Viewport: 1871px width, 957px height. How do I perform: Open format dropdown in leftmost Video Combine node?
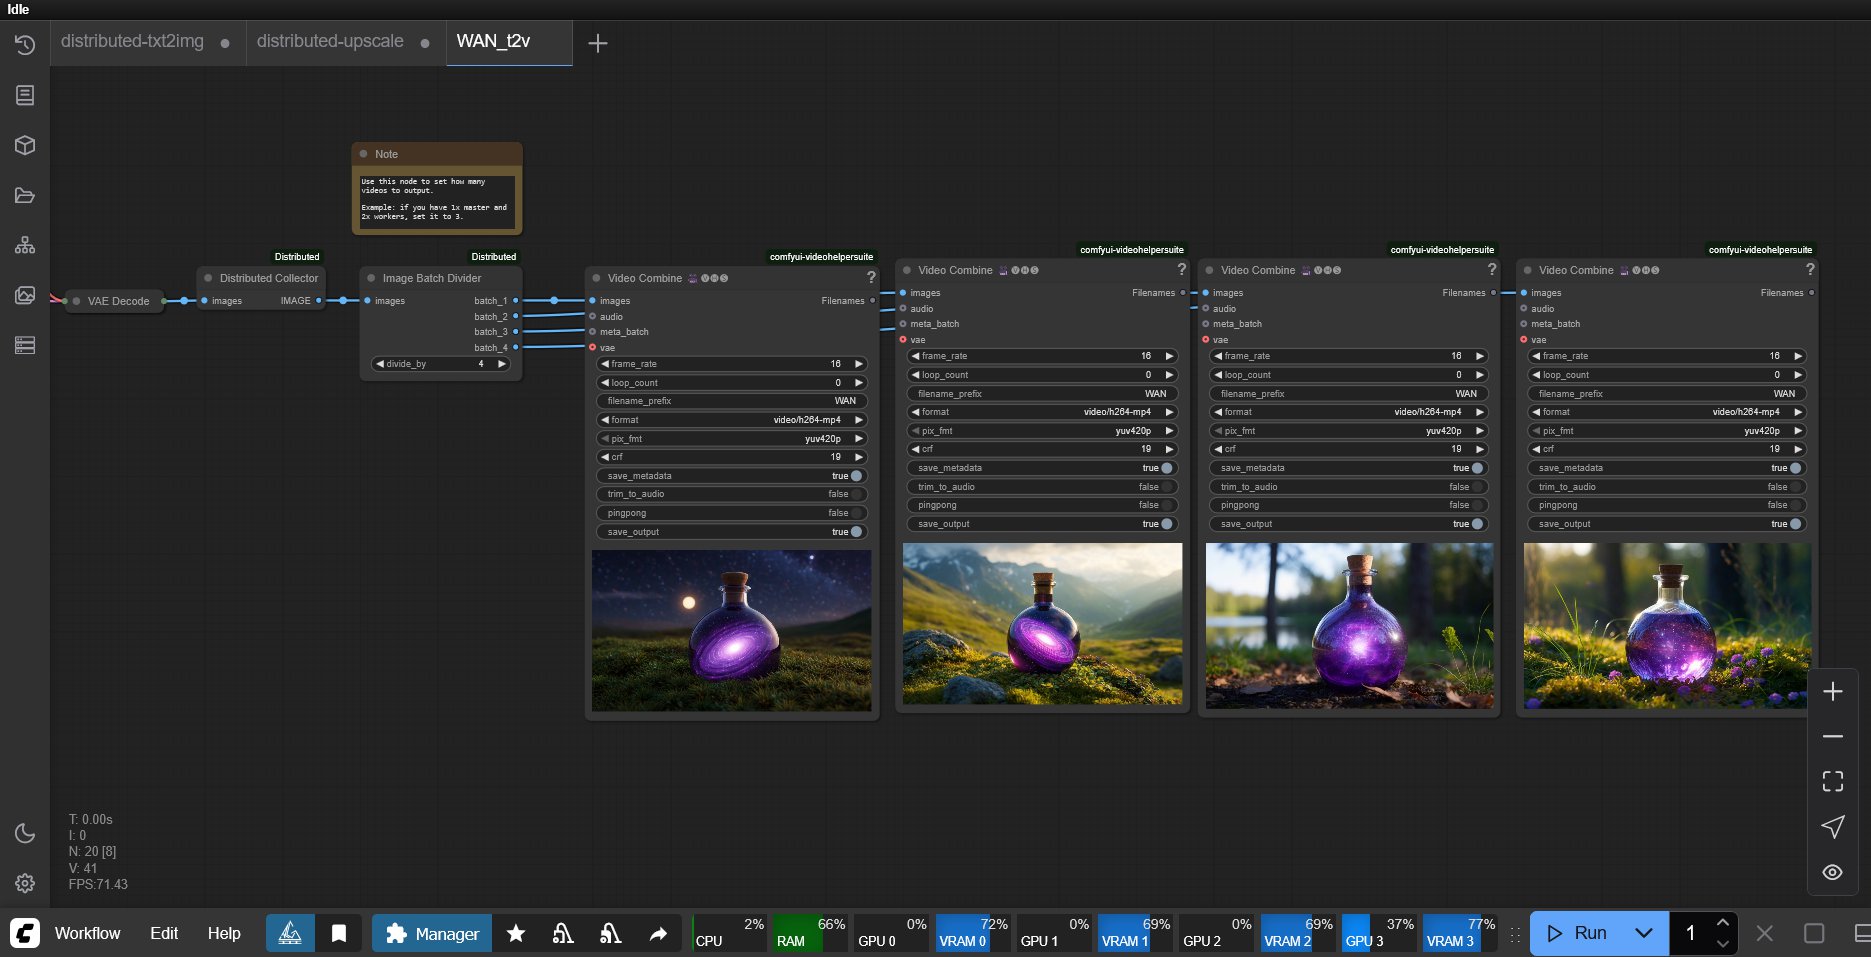tap(732, 420)
